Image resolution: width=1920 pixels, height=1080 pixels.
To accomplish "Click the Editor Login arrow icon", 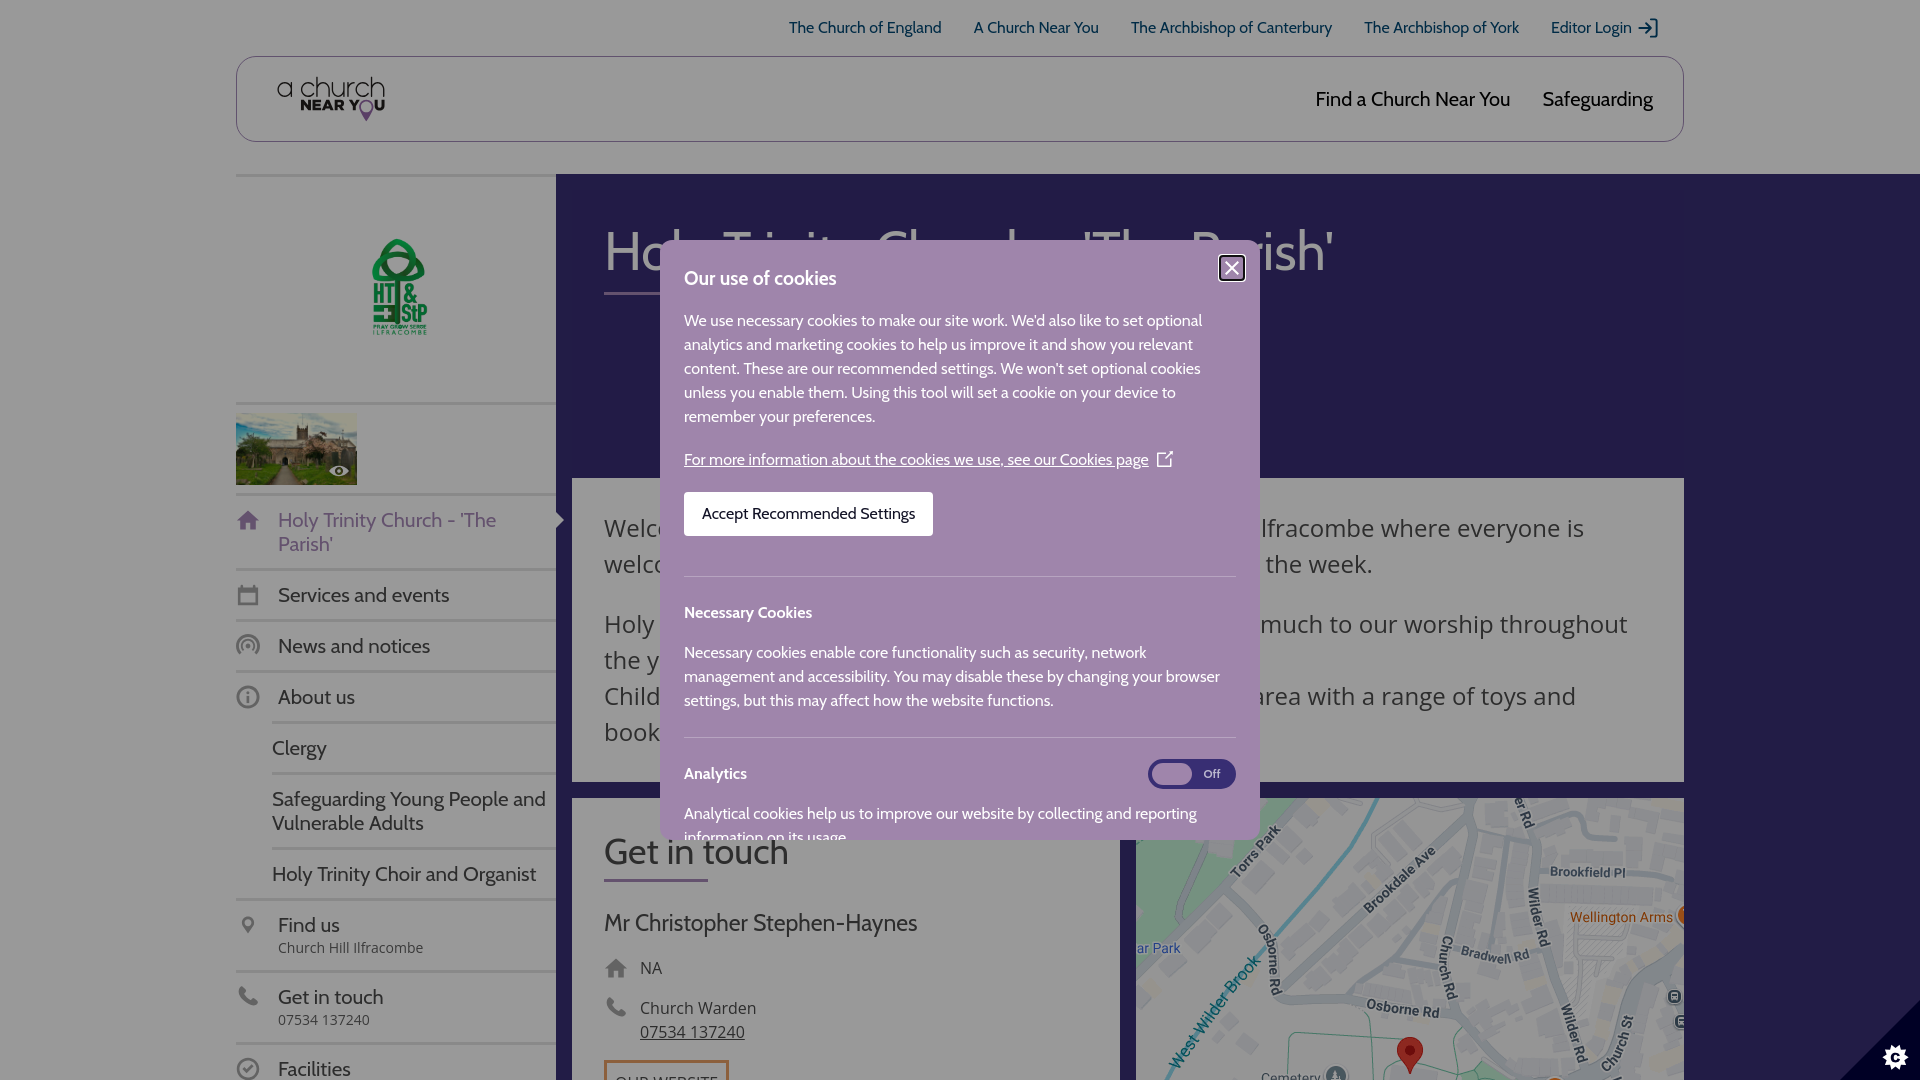I will [x=1648, y=28].
